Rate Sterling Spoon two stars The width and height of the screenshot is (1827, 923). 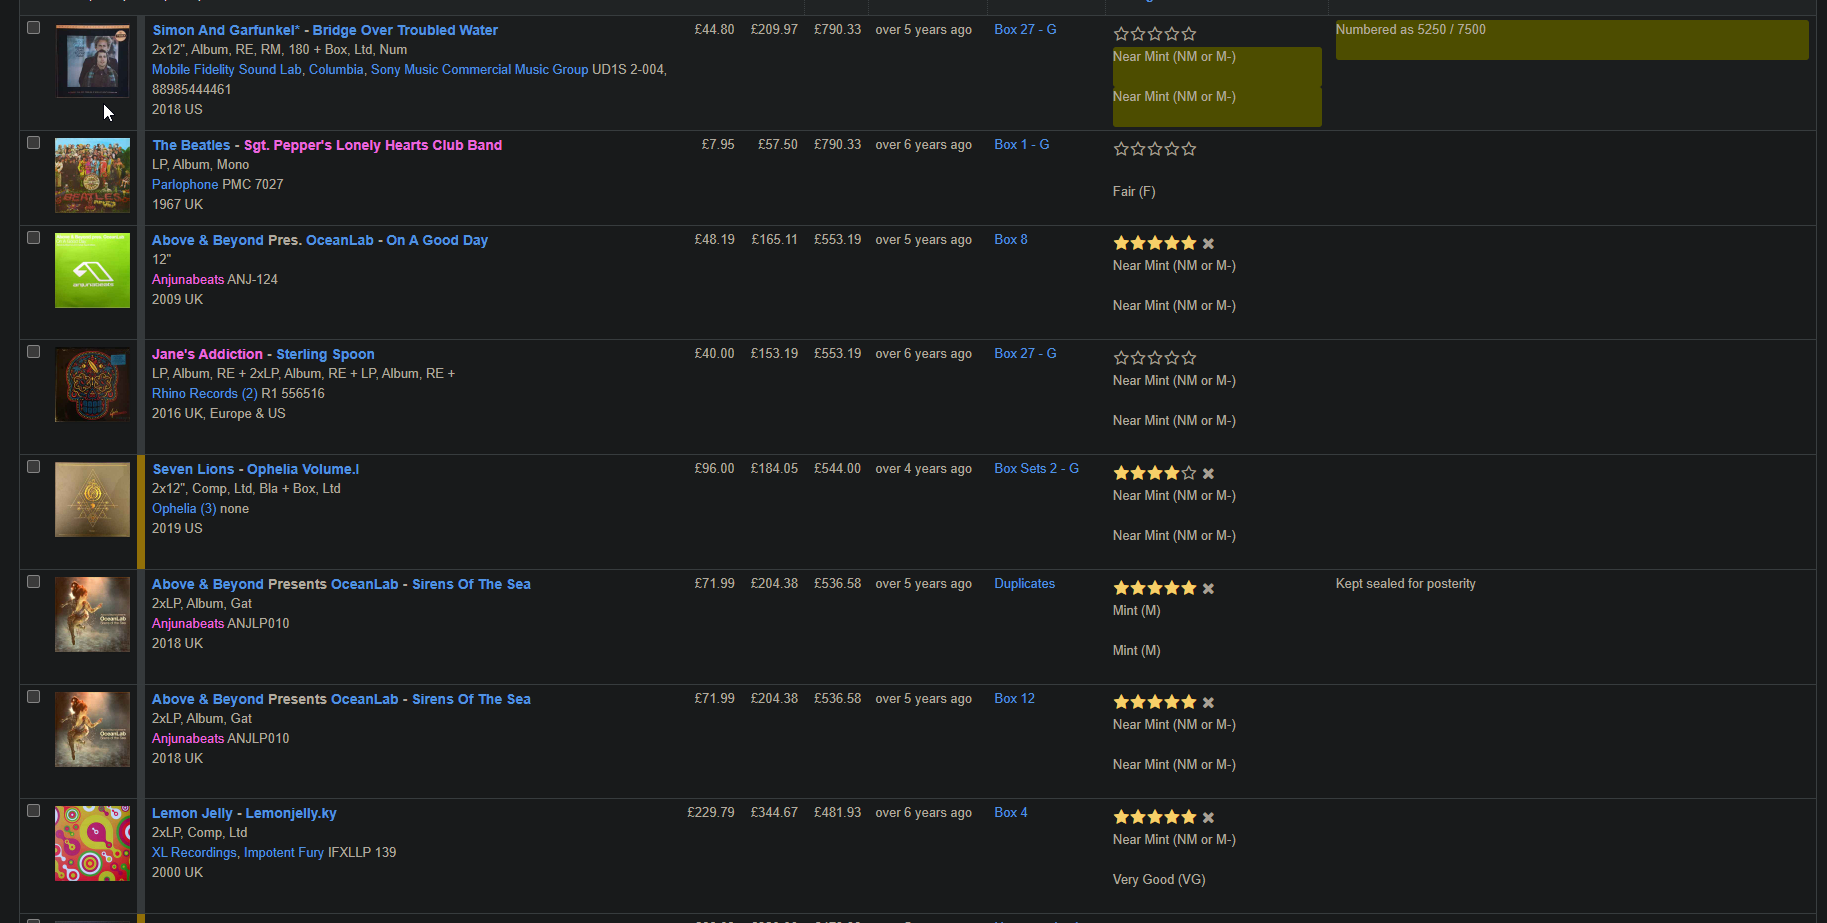pos(1138,358)
